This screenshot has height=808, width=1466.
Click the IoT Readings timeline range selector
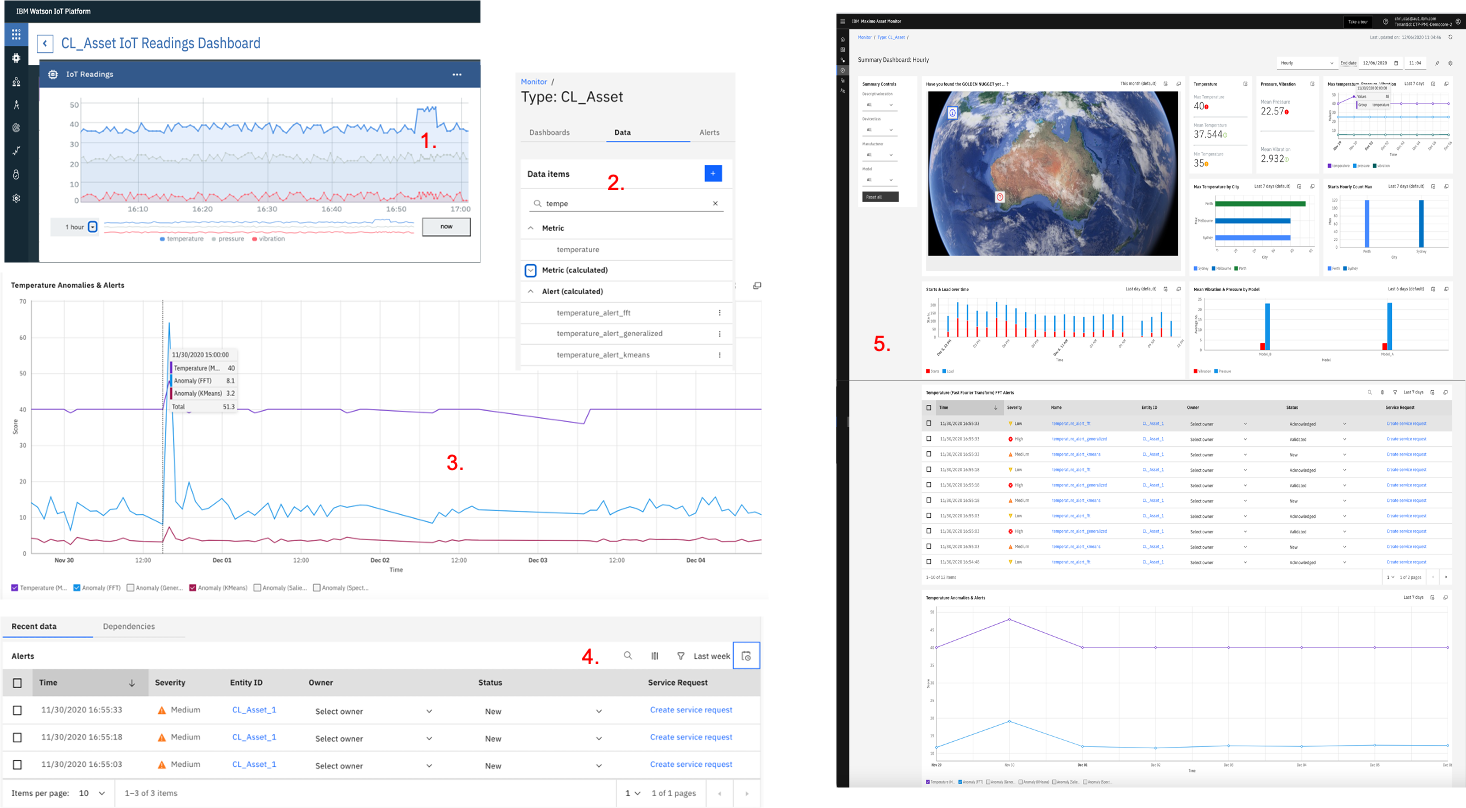[260, 227]
